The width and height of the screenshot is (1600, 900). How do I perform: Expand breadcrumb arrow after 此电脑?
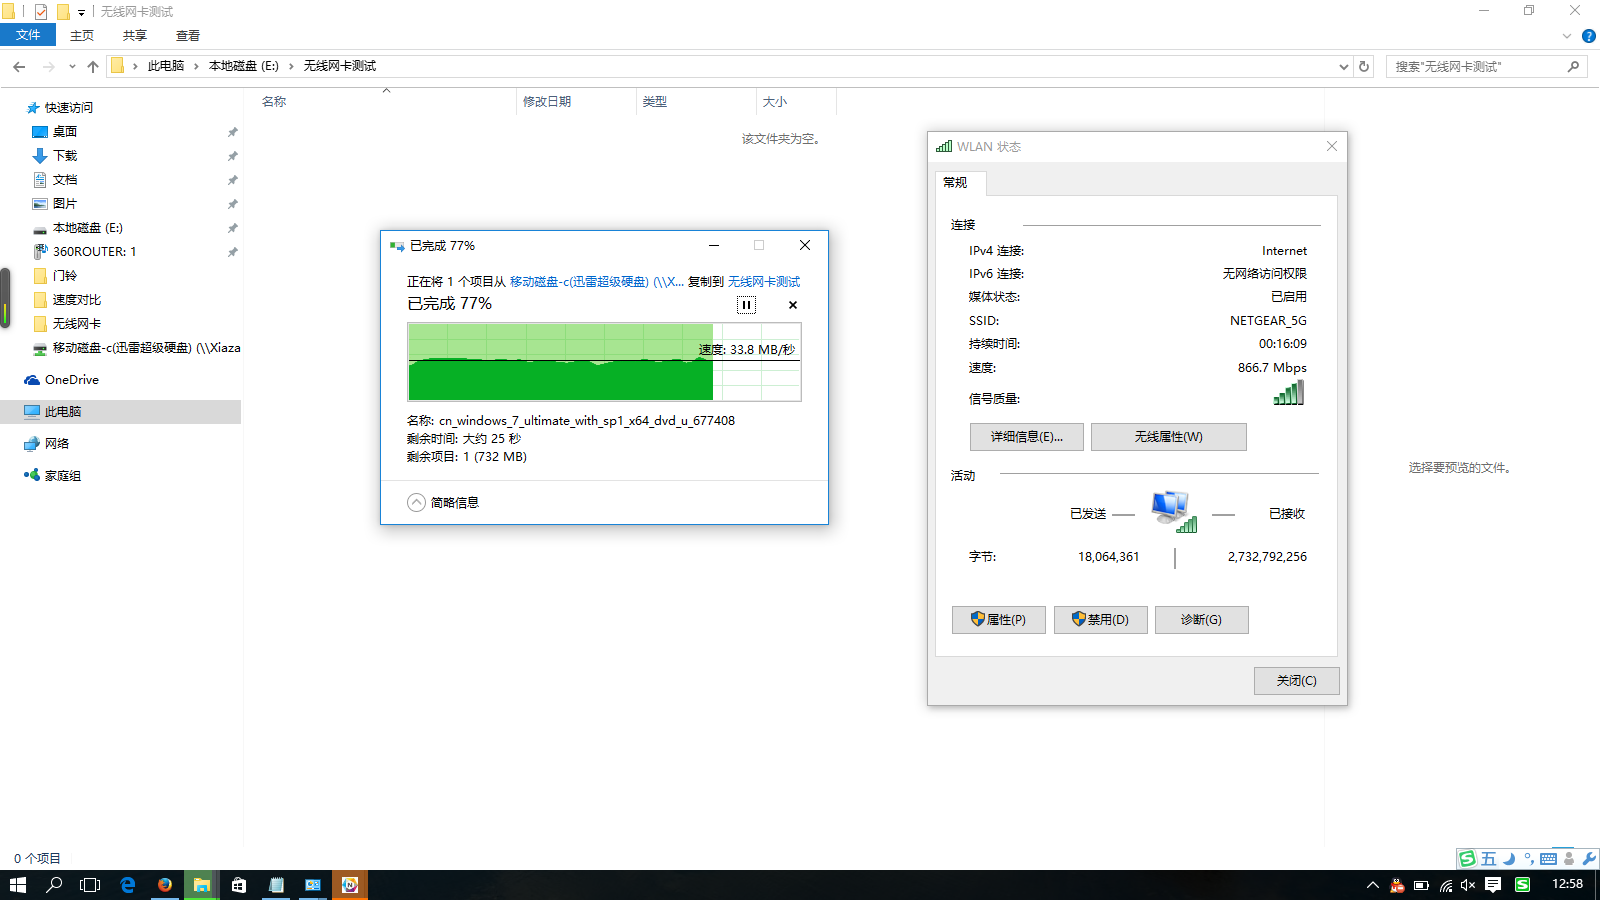(196, 66)
